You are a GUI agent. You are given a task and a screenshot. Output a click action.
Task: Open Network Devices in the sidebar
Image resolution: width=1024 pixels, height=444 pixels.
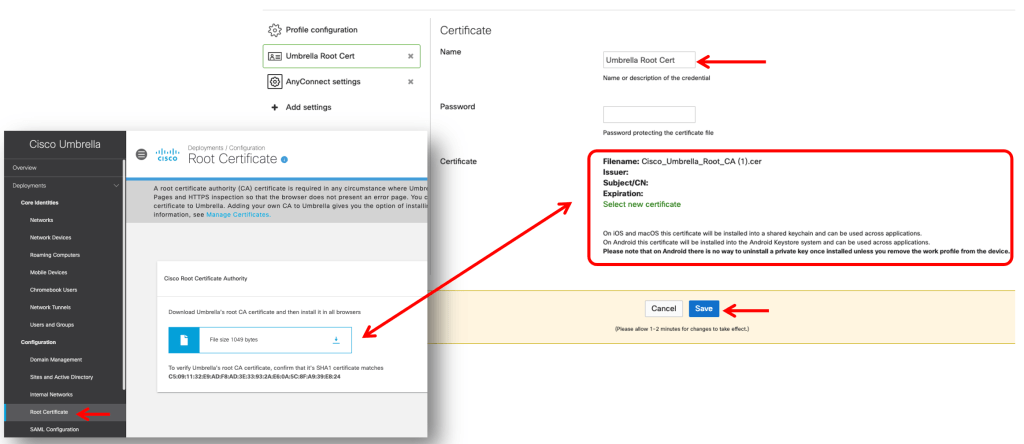(49, 237)
